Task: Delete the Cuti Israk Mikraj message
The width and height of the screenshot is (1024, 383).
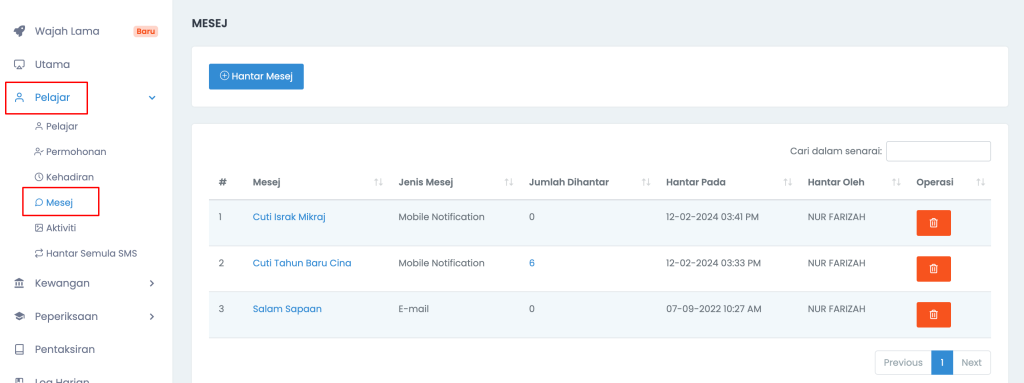Action: click(x=933, y=223)
